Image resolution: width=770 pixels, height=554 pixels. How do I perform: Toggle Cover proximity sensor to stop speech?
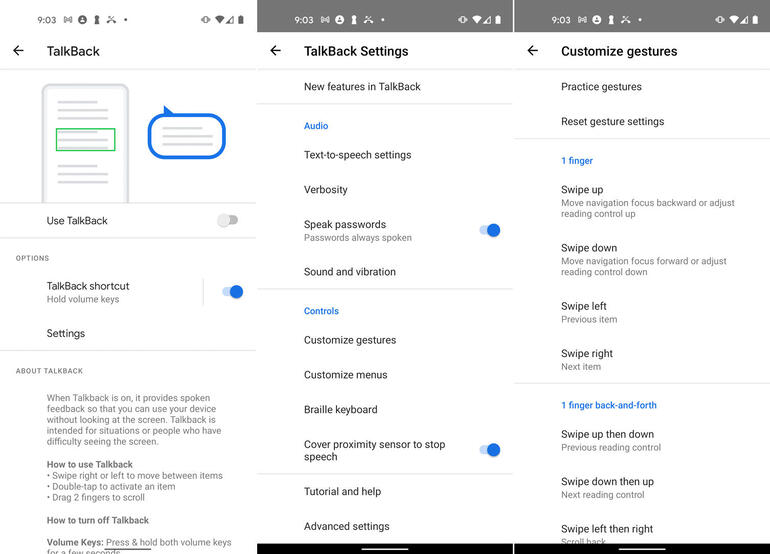pyautogui.click(x=490, y=450)
